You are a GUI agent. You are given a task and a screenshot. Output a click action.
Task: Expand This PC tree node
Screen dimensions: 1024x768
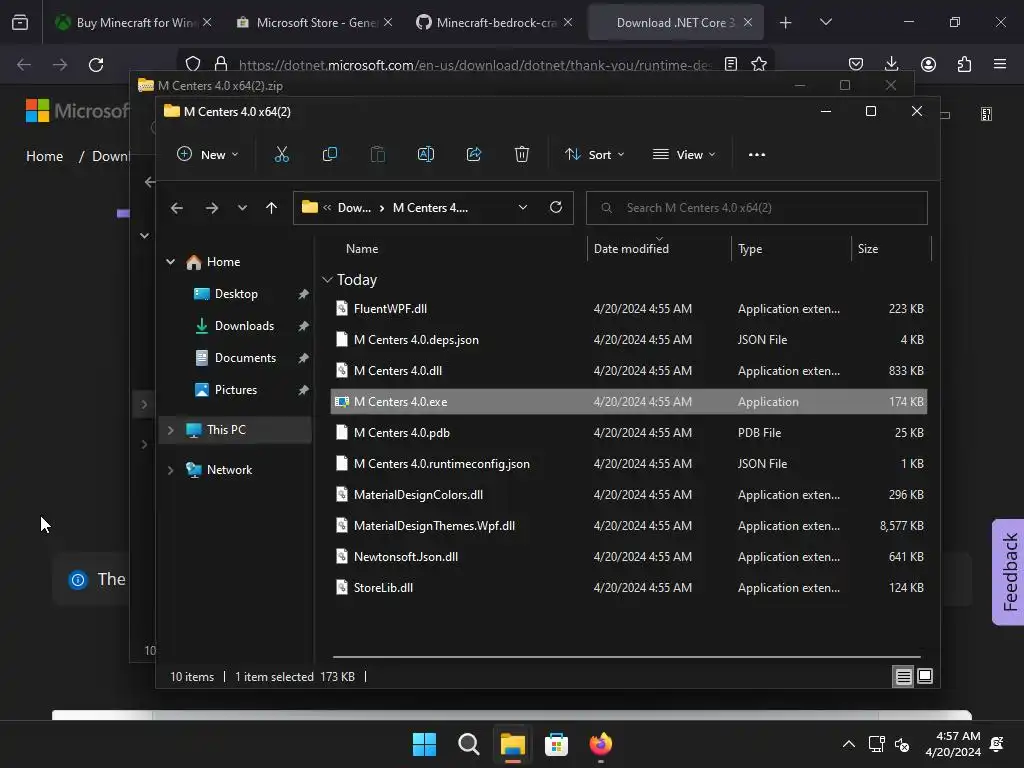pyautogui.click(x=170, y=430)
